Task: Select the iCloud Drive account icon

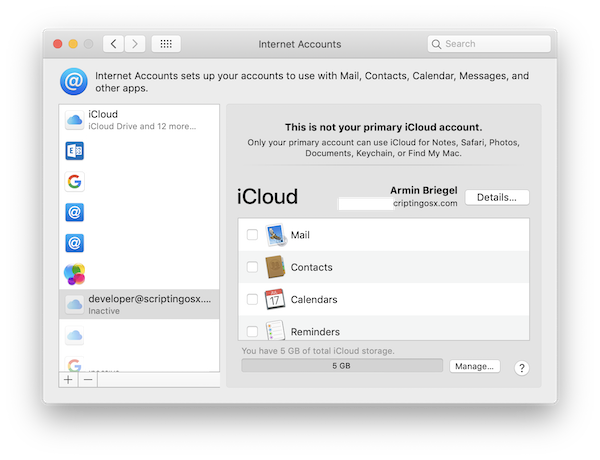Action: tap(75, 120)
